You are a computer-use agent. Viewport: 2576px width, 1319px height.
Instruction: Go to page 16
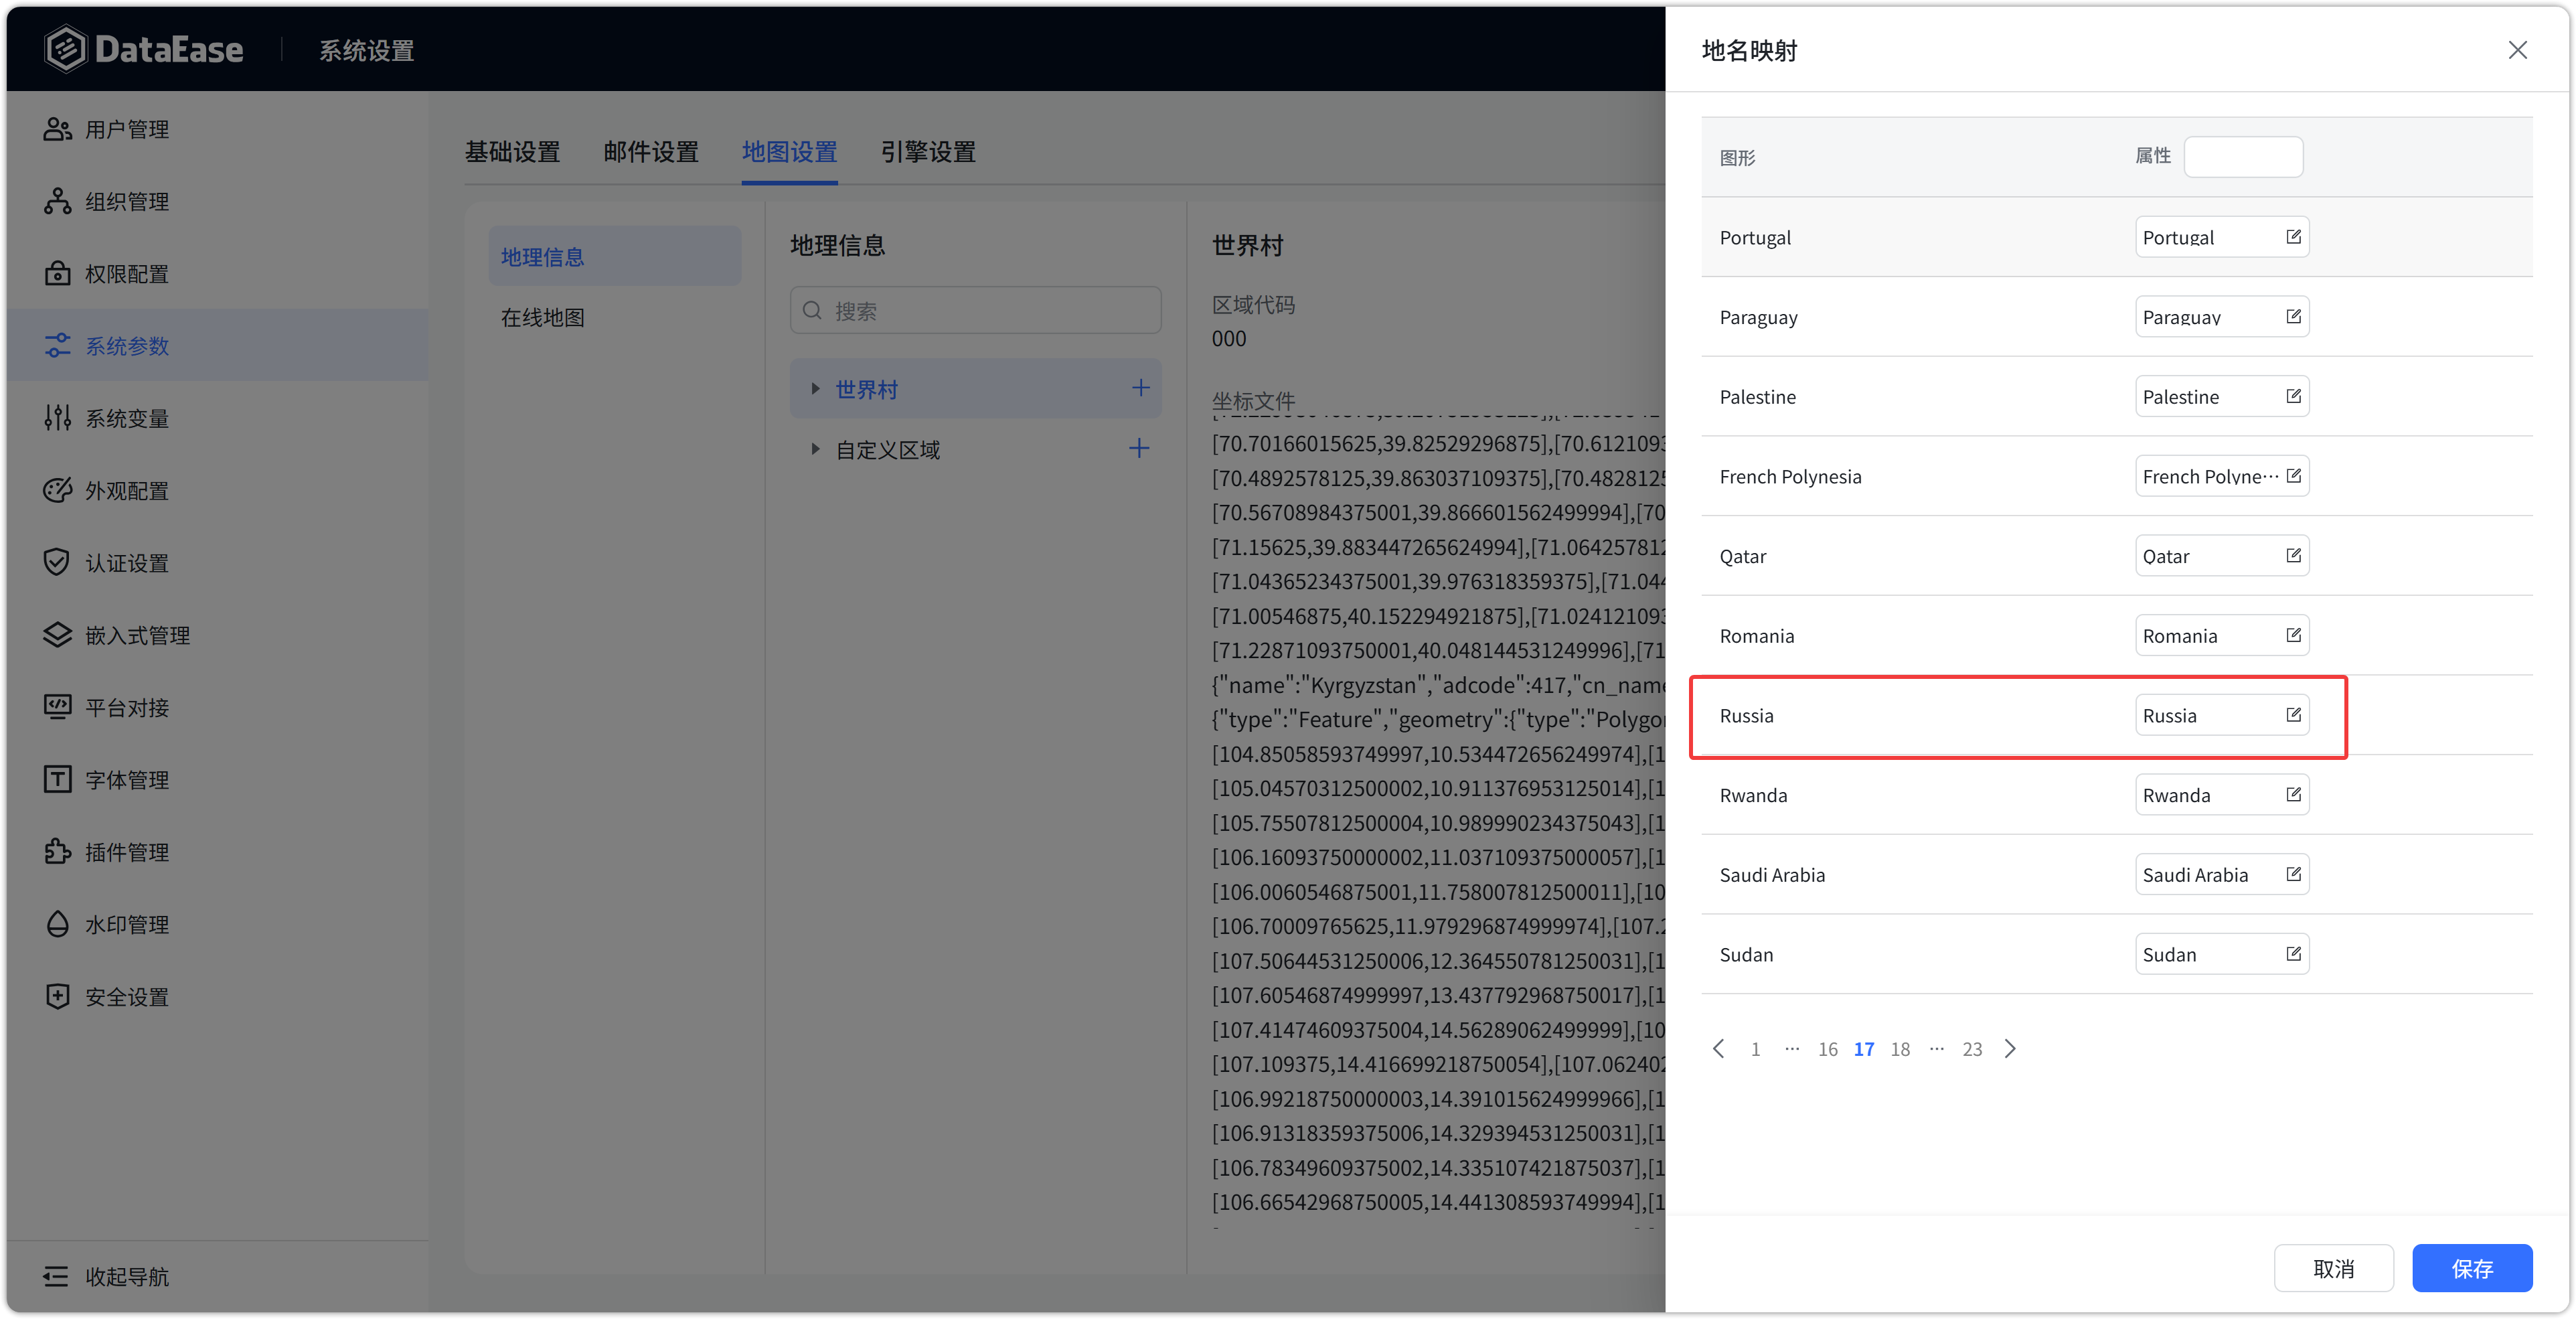(1827, 1049)
